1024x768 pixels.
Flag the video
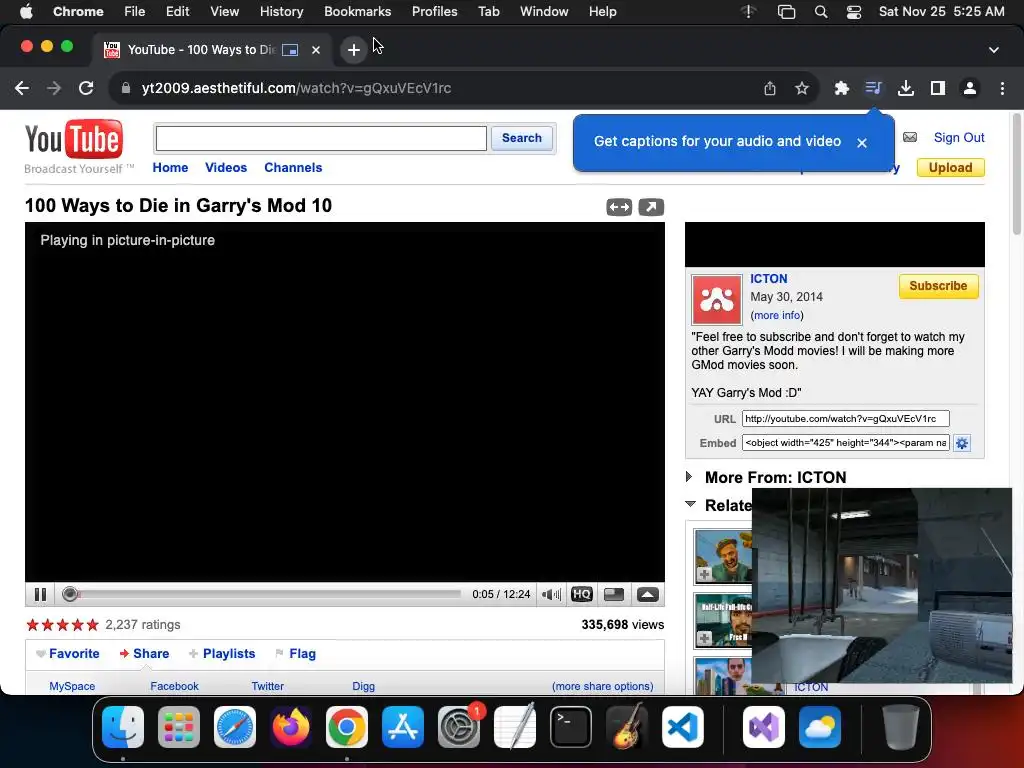(x=296, y=654)
